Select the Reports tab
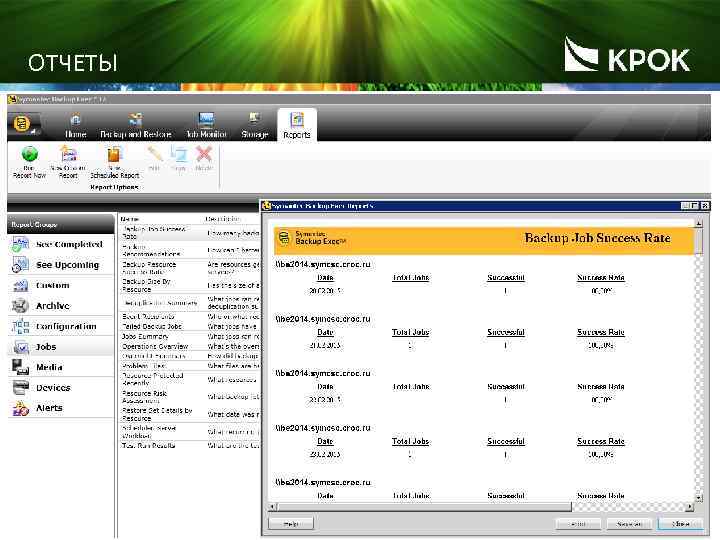720x540 pixels. coord(297,125)
